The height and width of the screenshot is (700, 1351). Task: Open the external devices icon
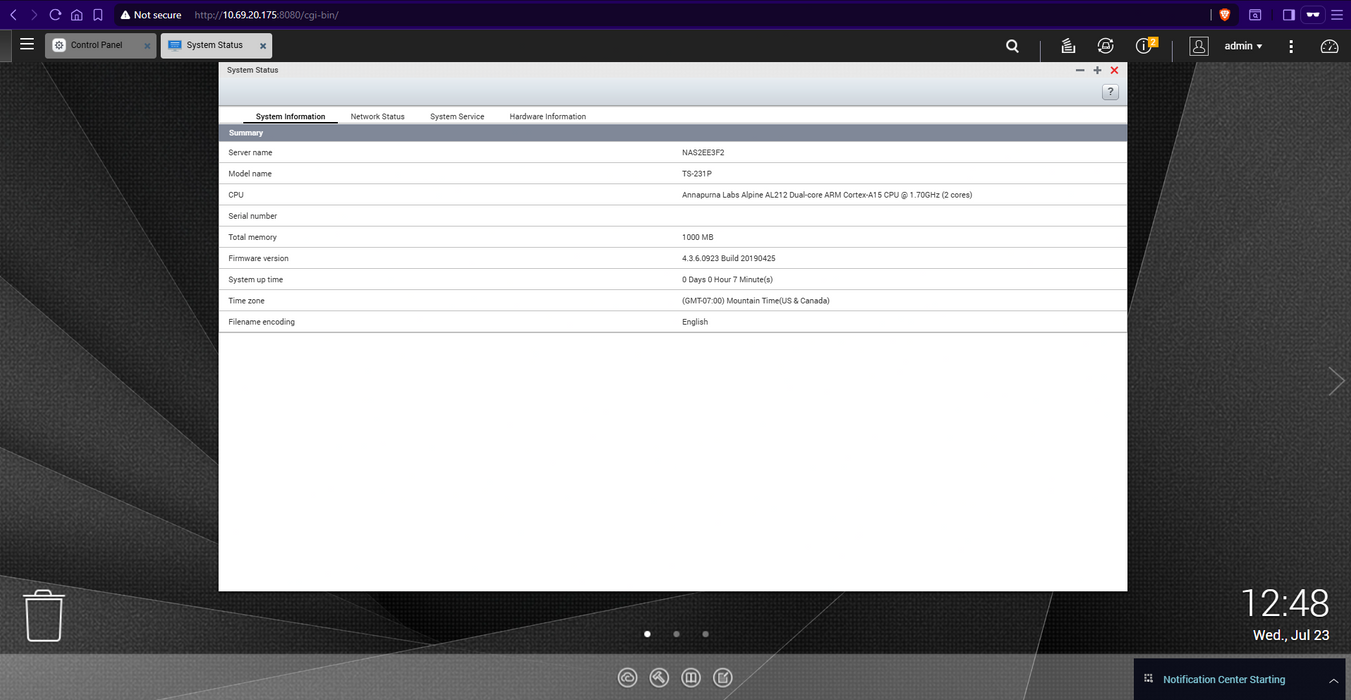click(1105, 46)
